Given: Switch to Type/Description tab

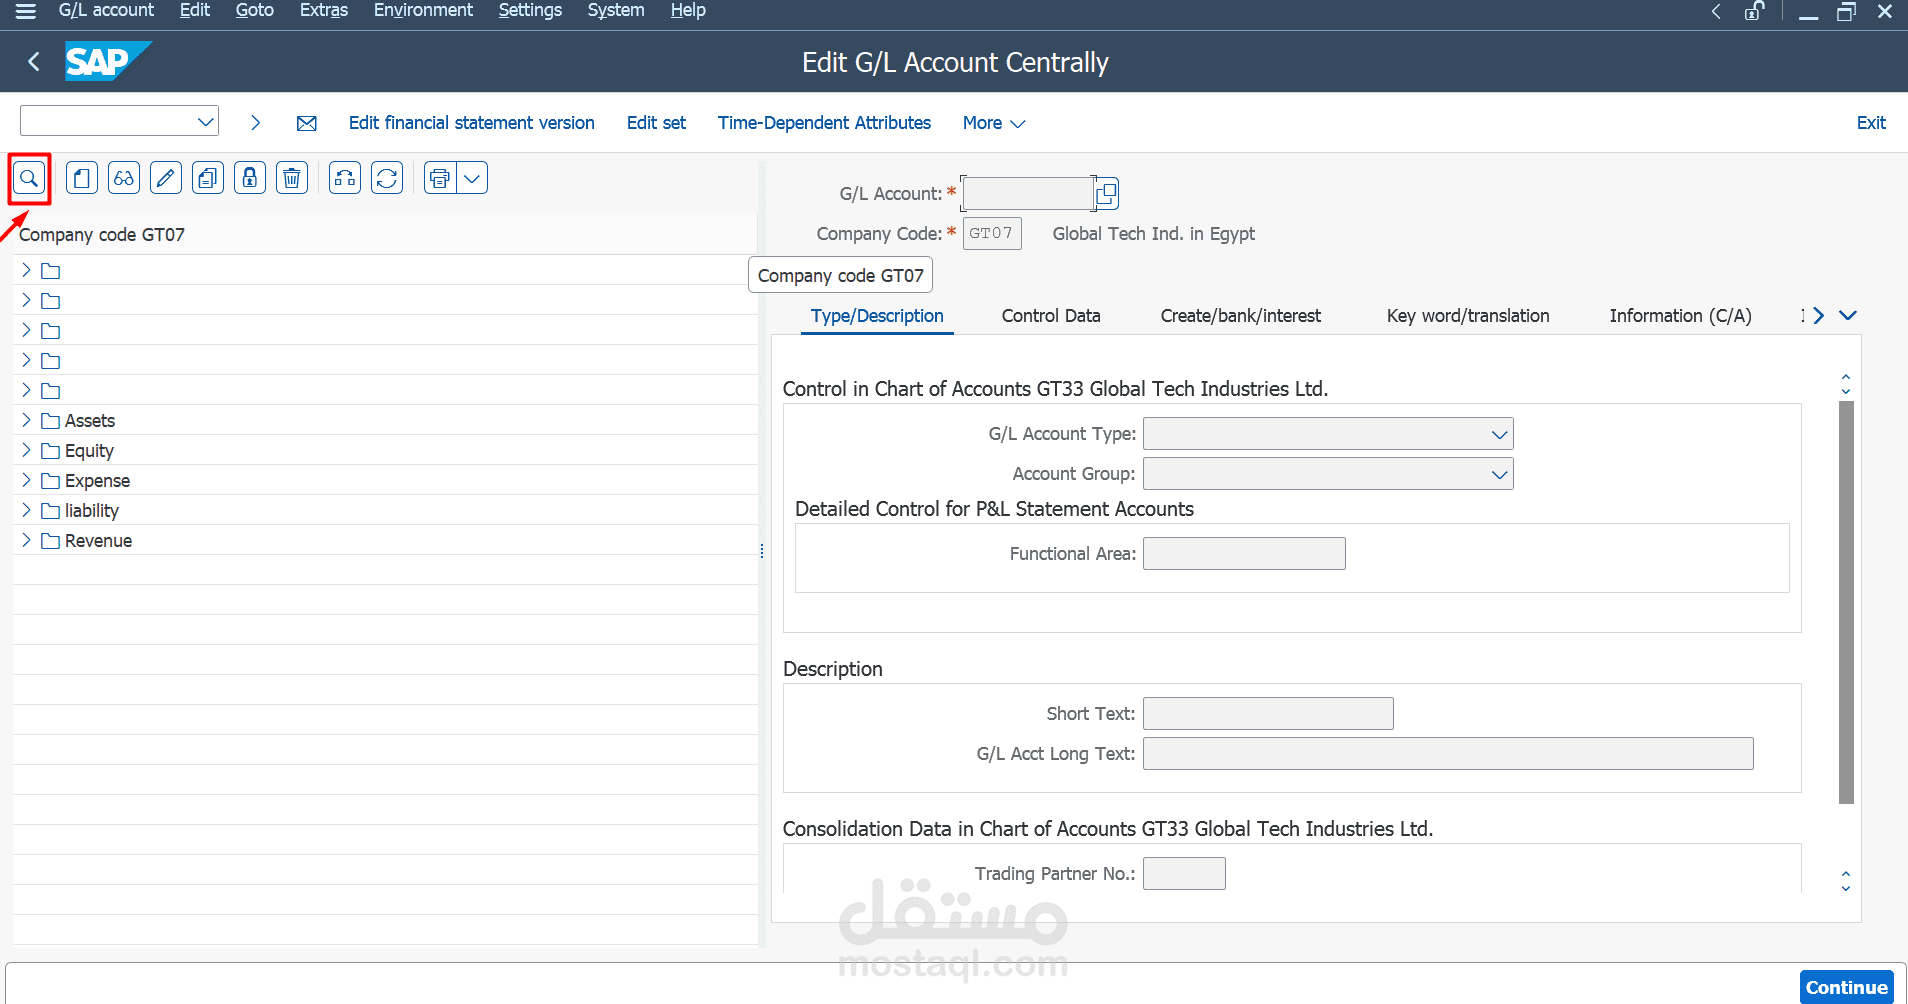Looking at the screenshot, I should coord(877,316).
